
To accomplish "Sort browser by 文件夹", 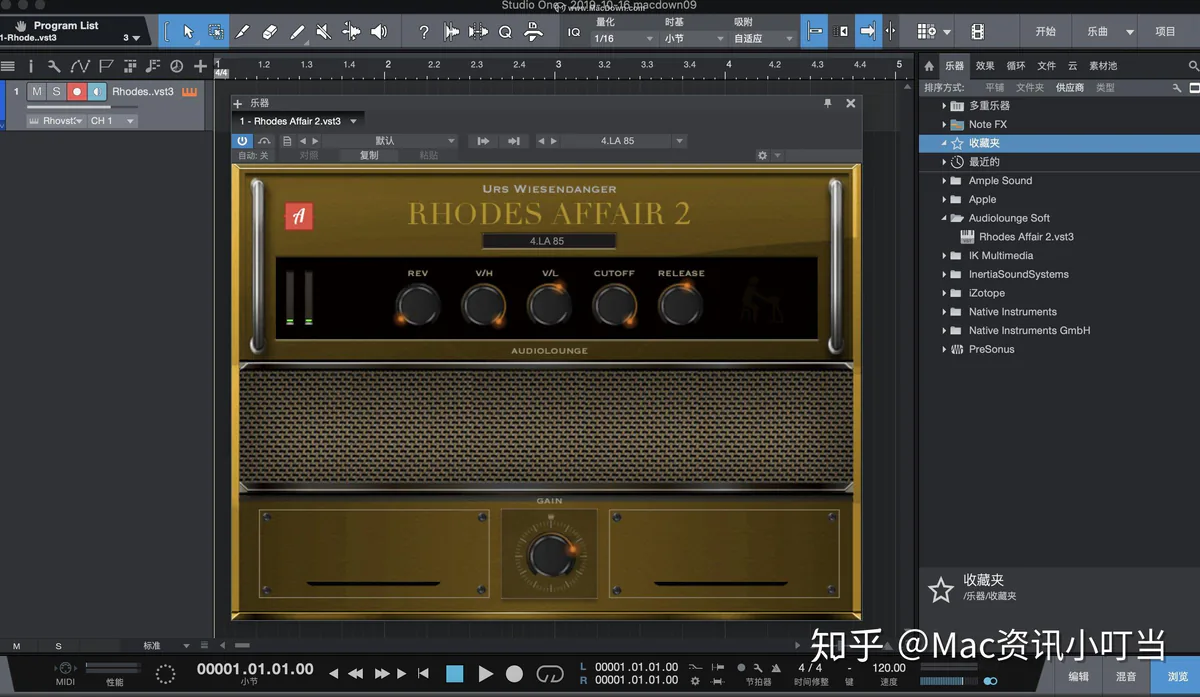I will [x=1030, y=88].
